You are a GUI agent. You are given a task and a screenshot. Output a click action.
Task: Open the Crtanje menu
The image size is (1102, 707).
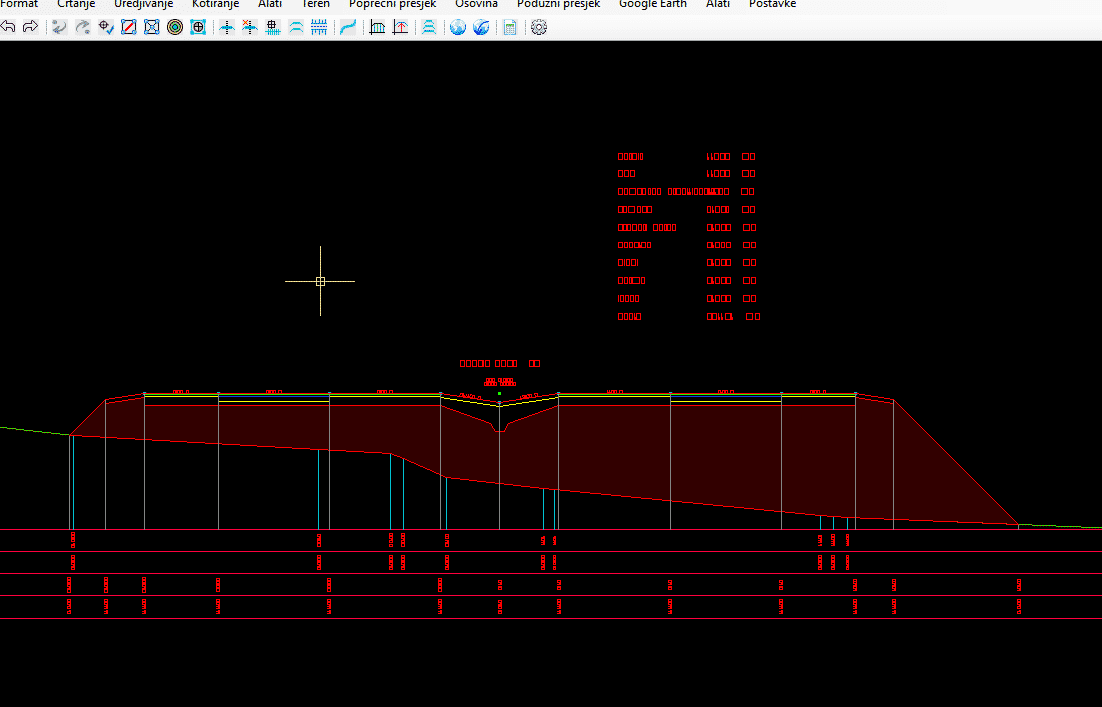click(76, 4)
